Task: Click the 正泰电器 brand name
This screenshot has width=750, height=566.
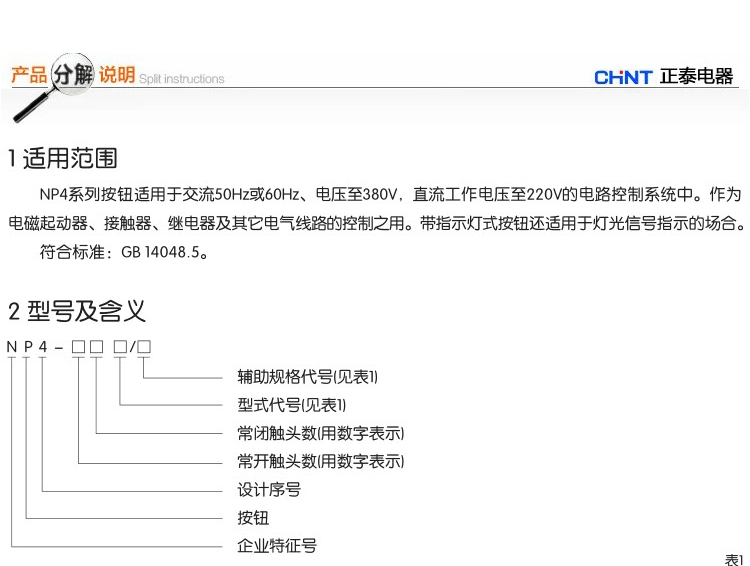Action: click(x=696, y=77)
